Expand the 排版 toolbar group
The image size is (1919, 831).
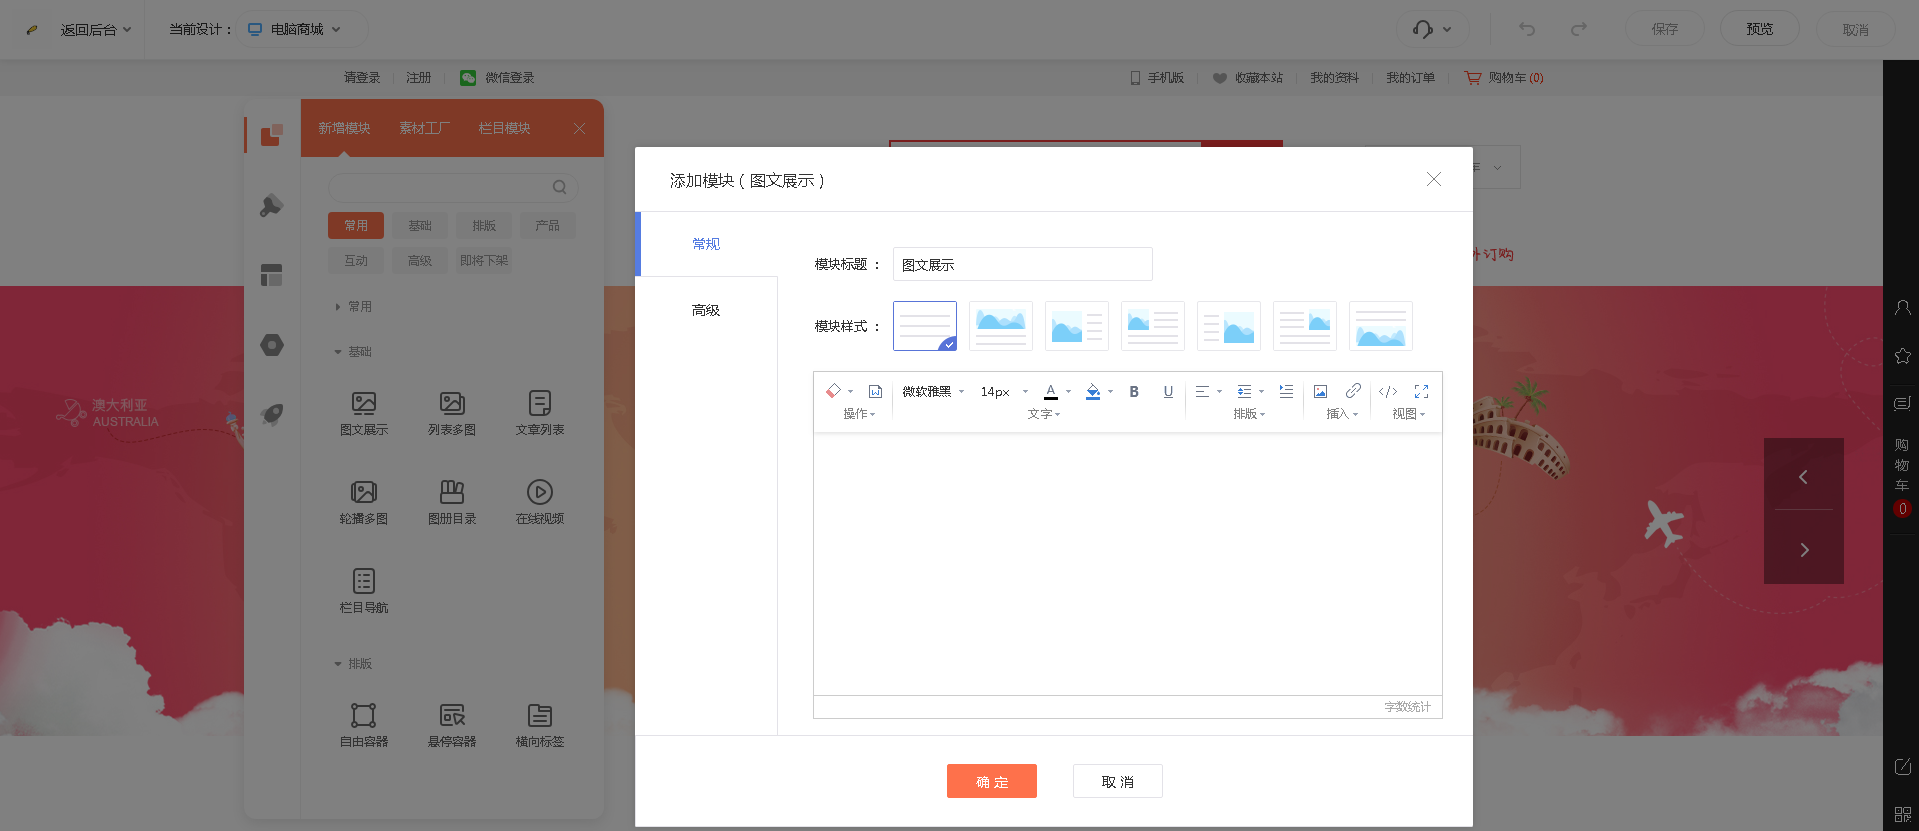click(x=1249, y=413)
